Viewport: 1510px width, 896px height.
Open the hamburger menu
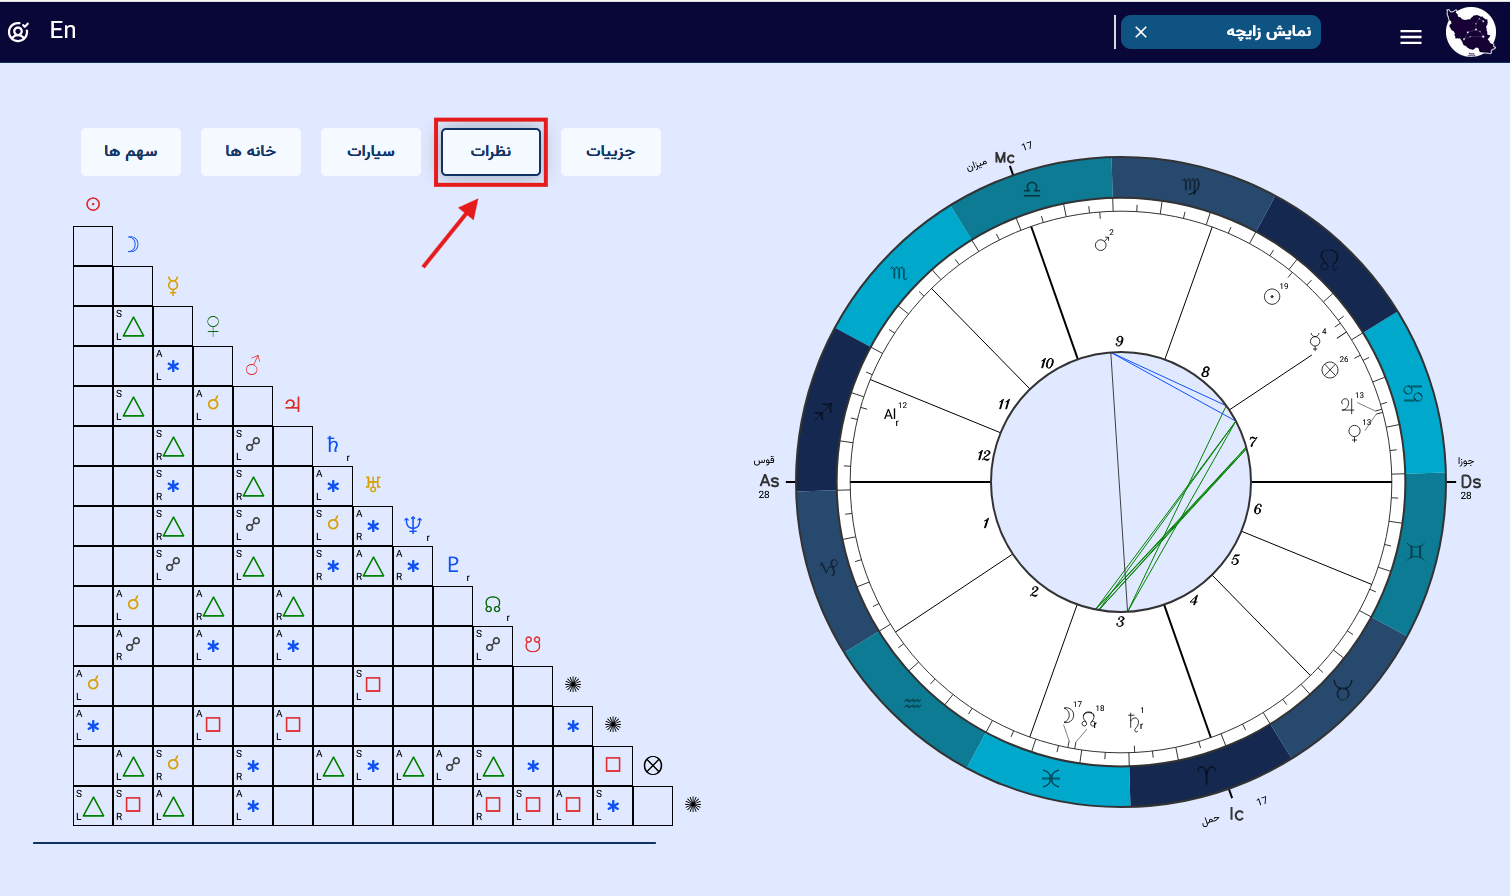1410,37
